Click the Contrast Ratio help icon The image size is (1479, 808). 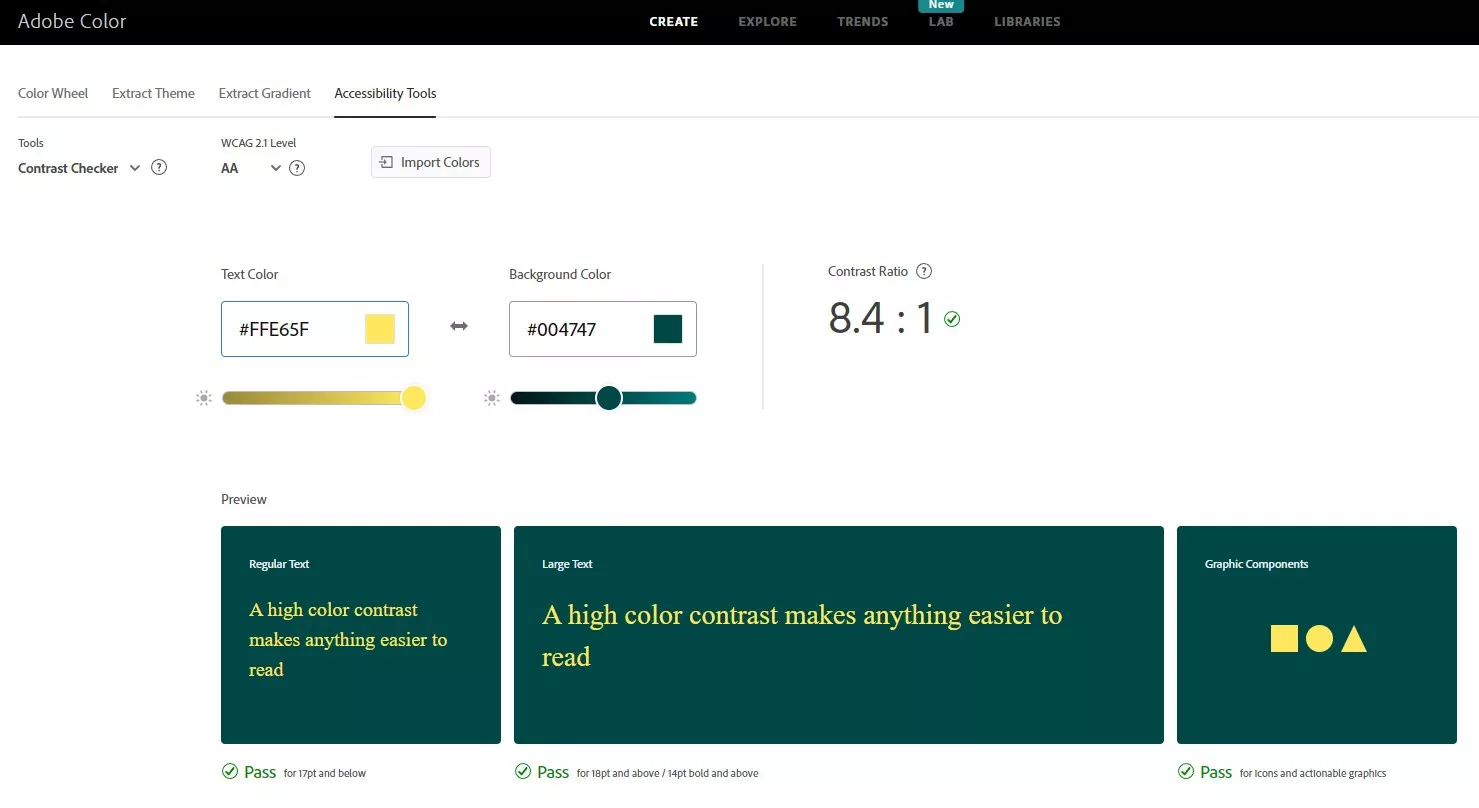[924, 271]
